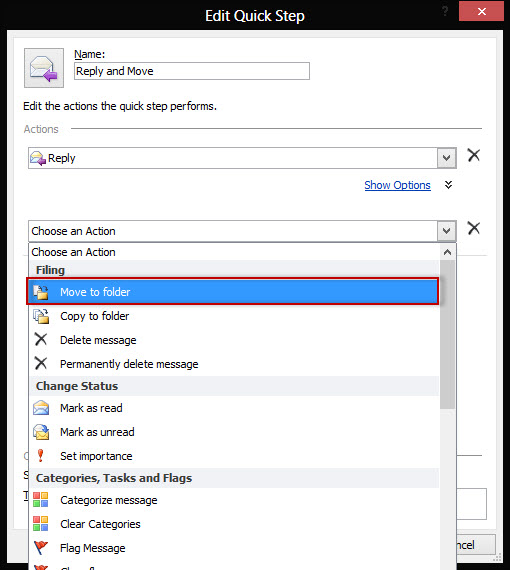Click the dropdown list scroll up arrow
Image resolution: width=510 pixels, height=570 pixels.
[x=447, y=252]
